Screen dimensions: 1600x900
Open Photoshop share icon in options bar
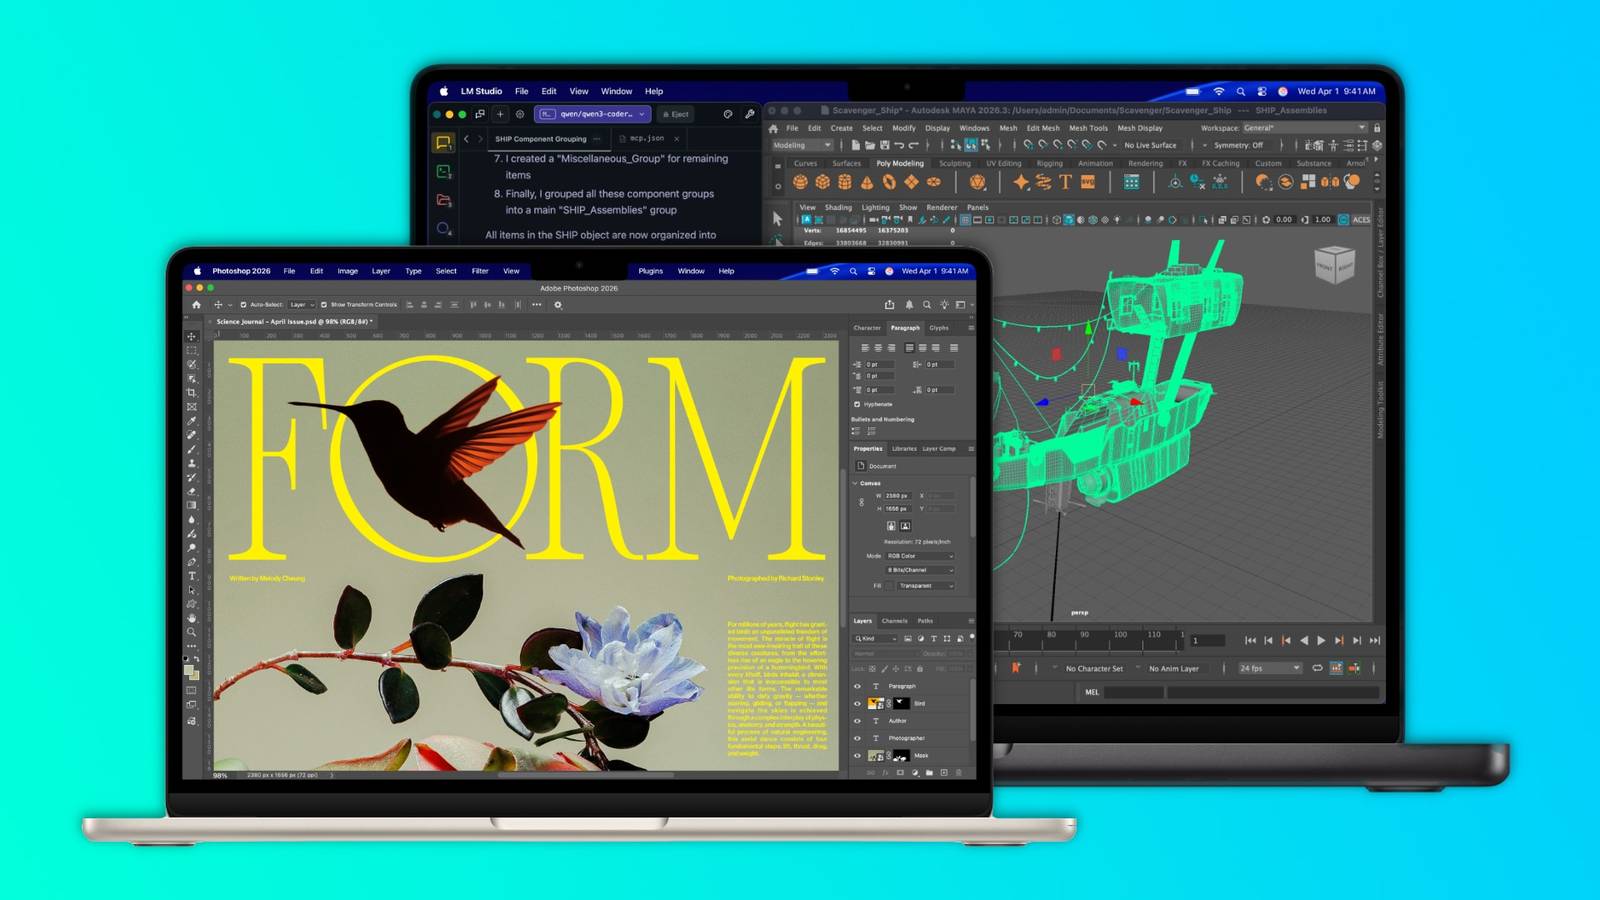pyautogui.click(x=889, y=305)
